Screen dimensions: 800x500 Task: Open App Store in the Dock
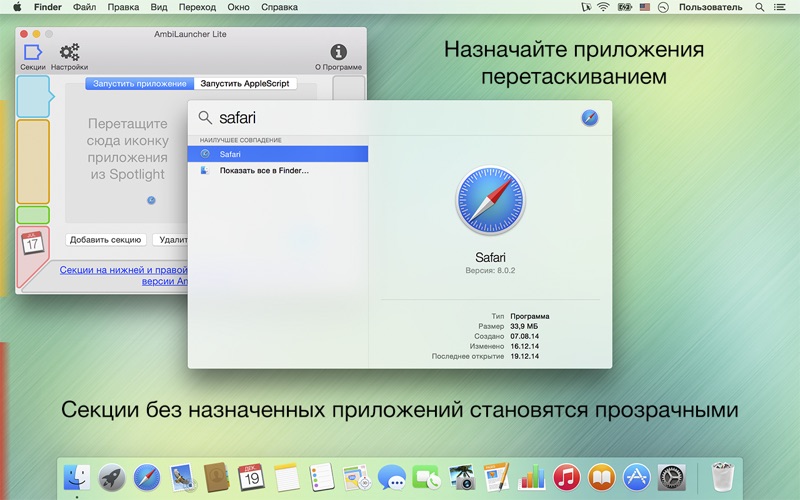point(637,478)
